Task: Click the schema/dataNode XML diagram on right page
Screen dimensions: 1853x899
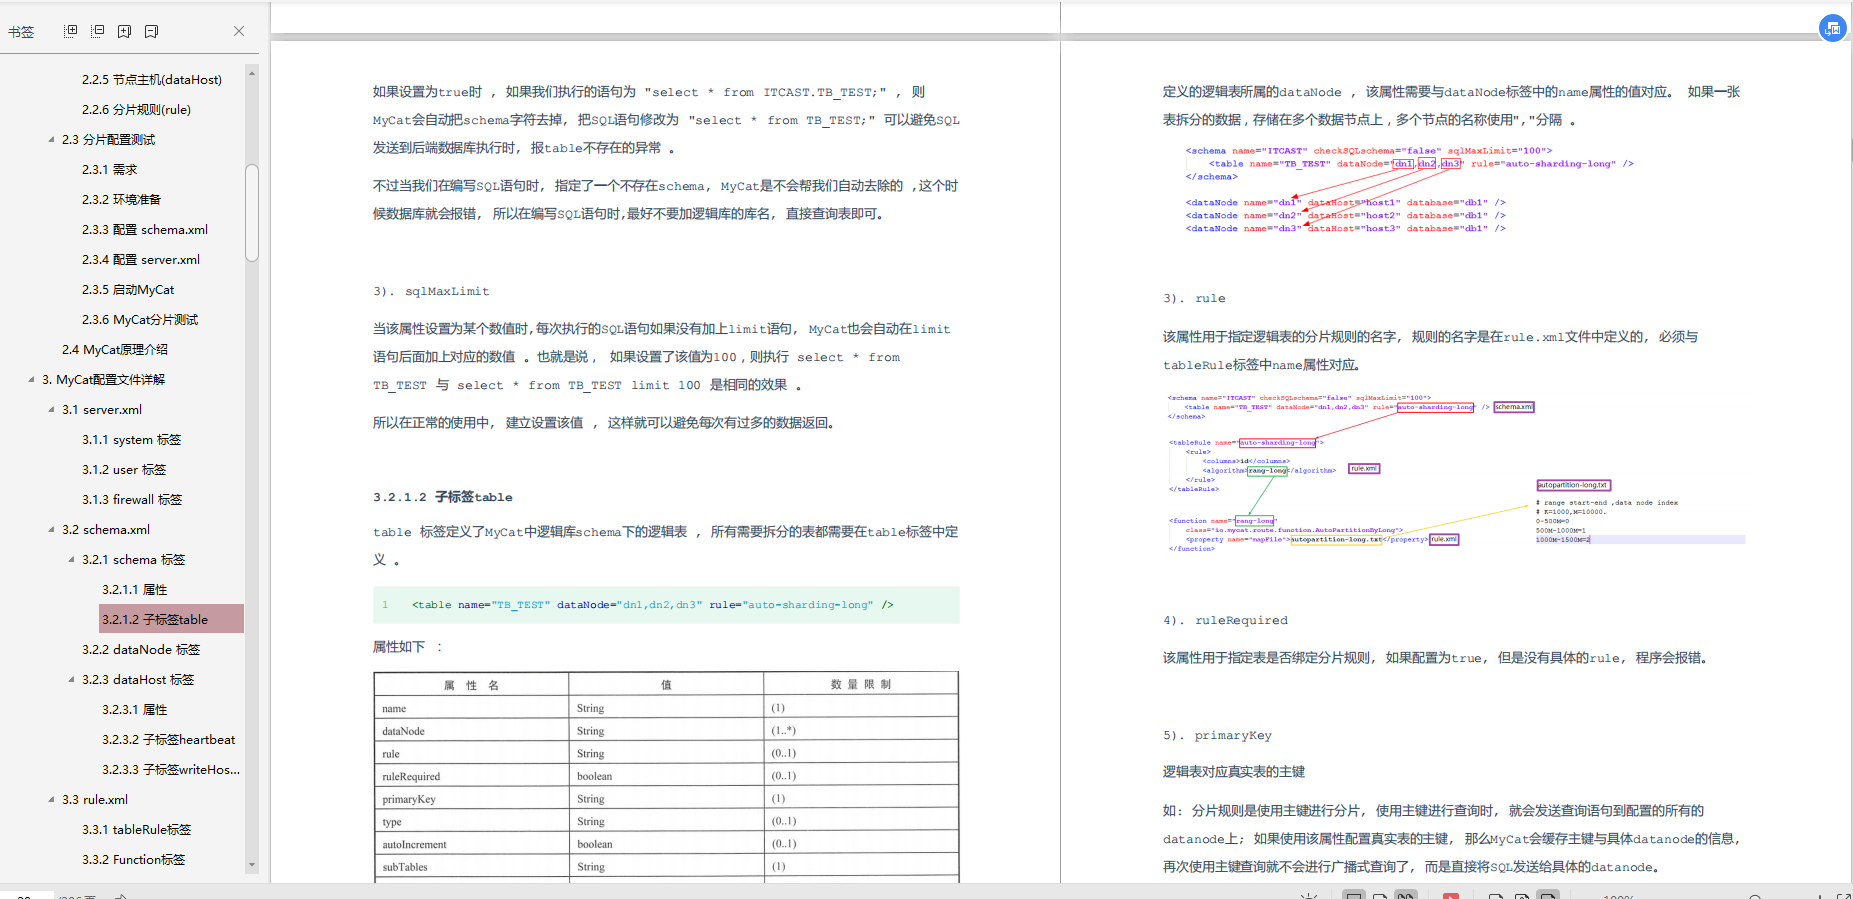Action: pyautogui.click(x=1409, y=190)
